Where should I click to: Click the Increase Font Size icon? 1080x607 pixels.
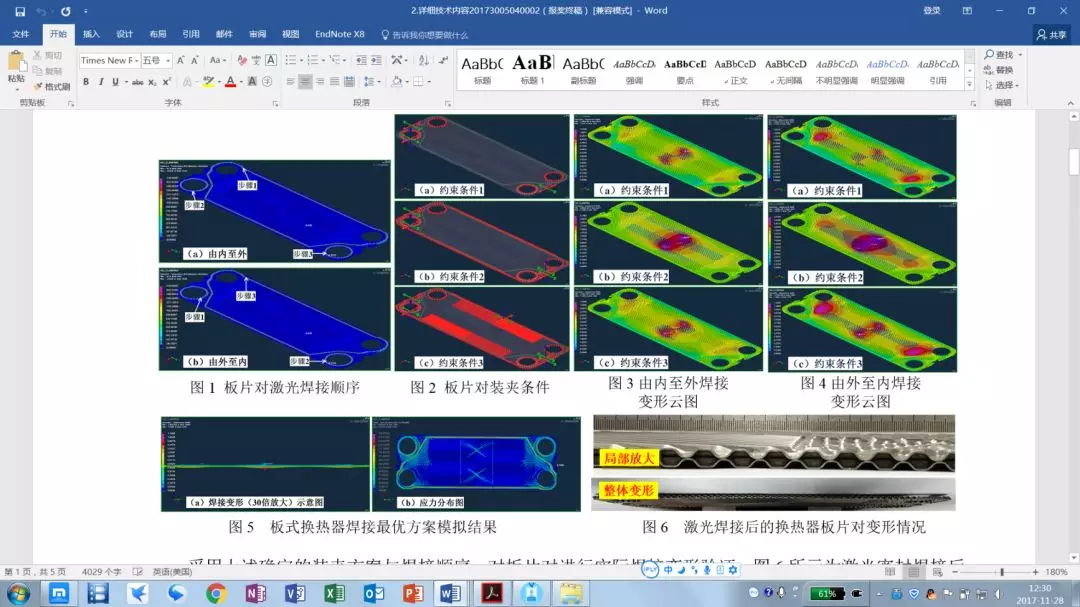click(x=180, y=59)
